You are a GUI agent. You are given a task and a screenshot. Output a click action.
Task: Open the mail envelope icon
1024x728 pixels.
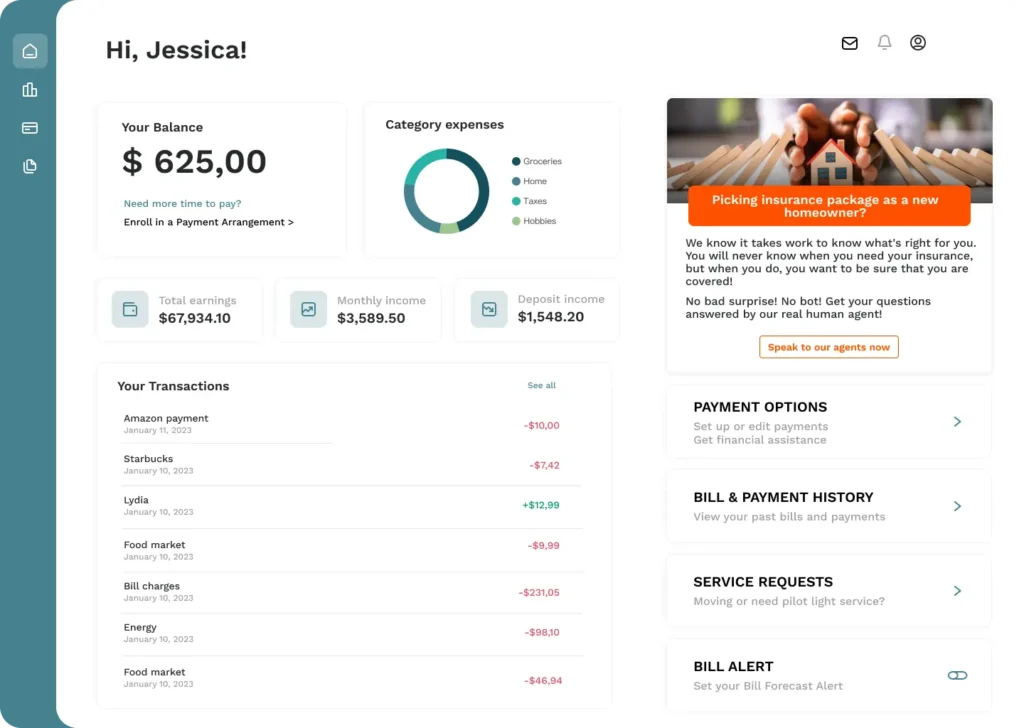click(850, 43)
